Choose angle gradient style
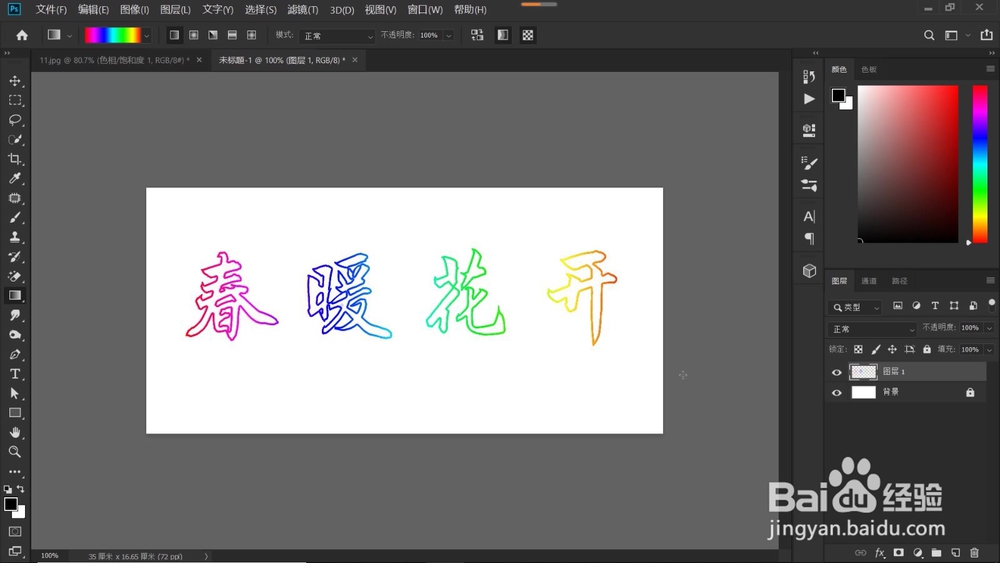The height and width of the screenshot is (563, 1000). point(213,35)
